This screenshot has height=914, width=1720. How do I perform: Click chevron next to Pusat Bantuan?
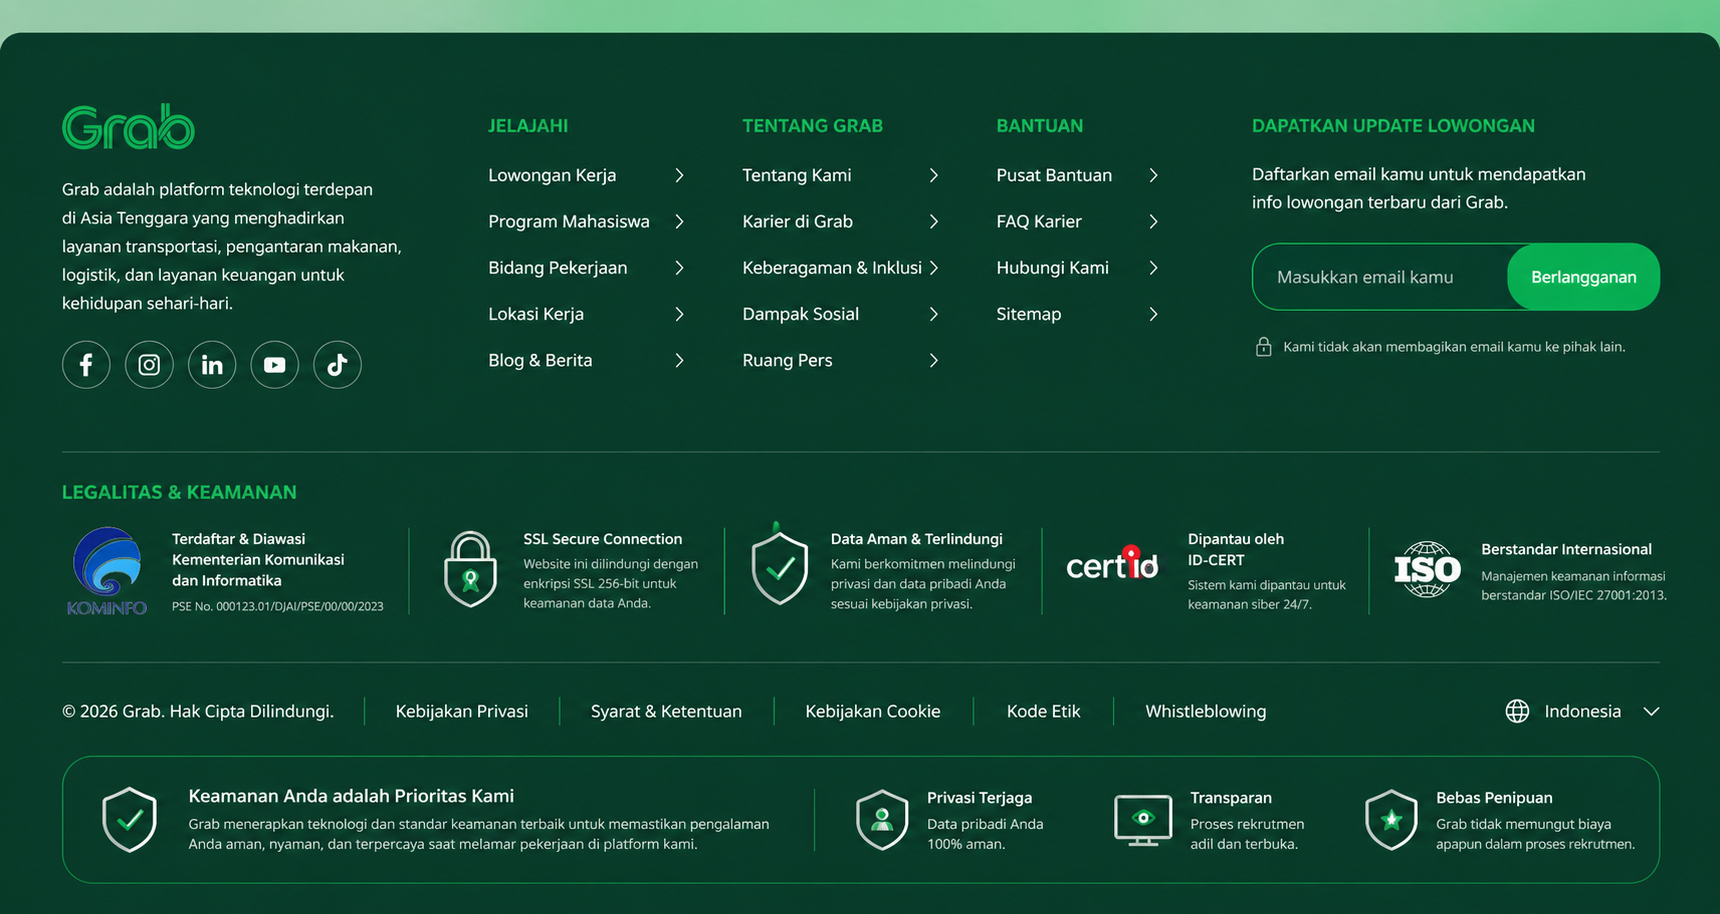coord(1154,175)
